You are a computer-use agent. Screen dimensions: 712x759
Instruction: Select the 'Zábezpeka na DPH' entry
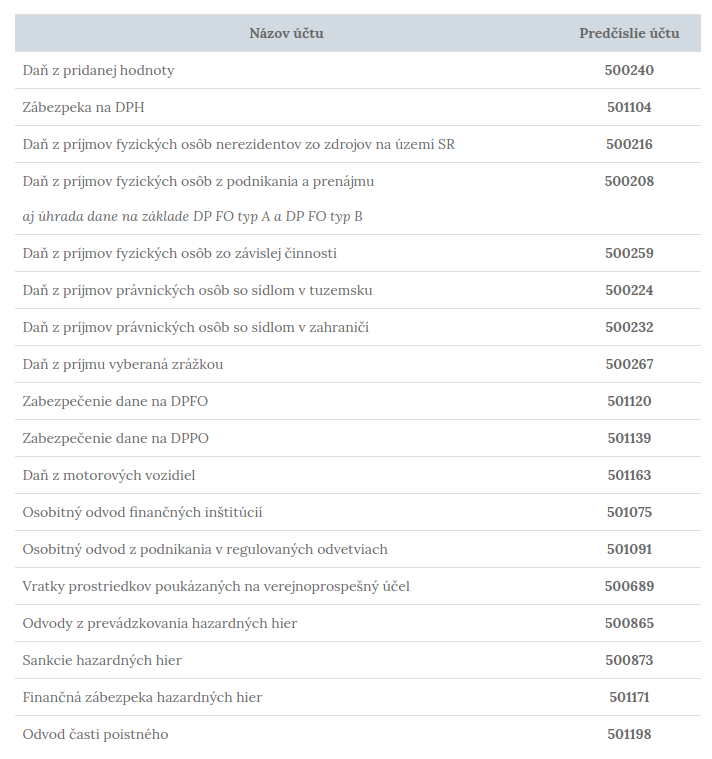pos(84,107)
